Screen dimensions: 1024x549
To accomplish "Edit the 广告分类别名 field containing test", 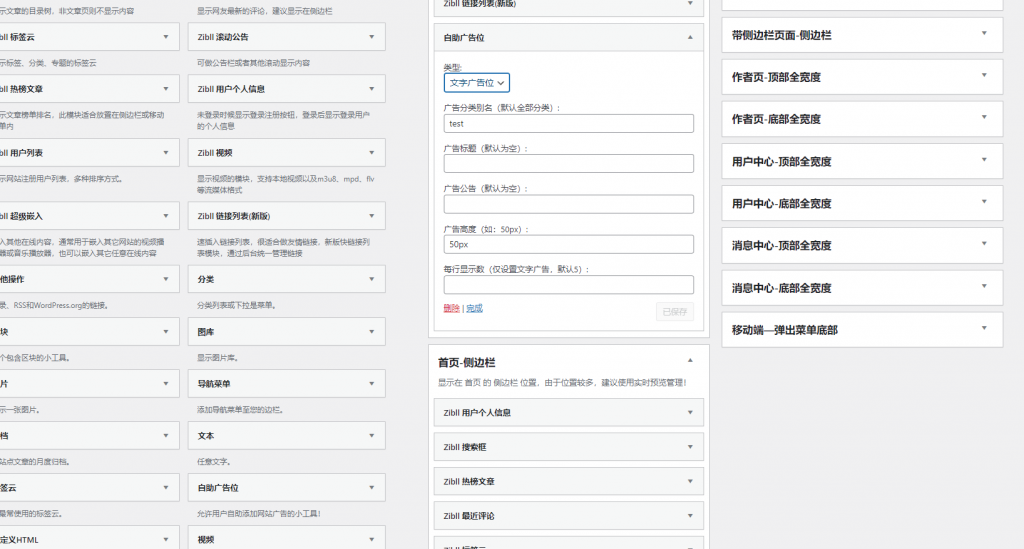I will coord(569,123).
